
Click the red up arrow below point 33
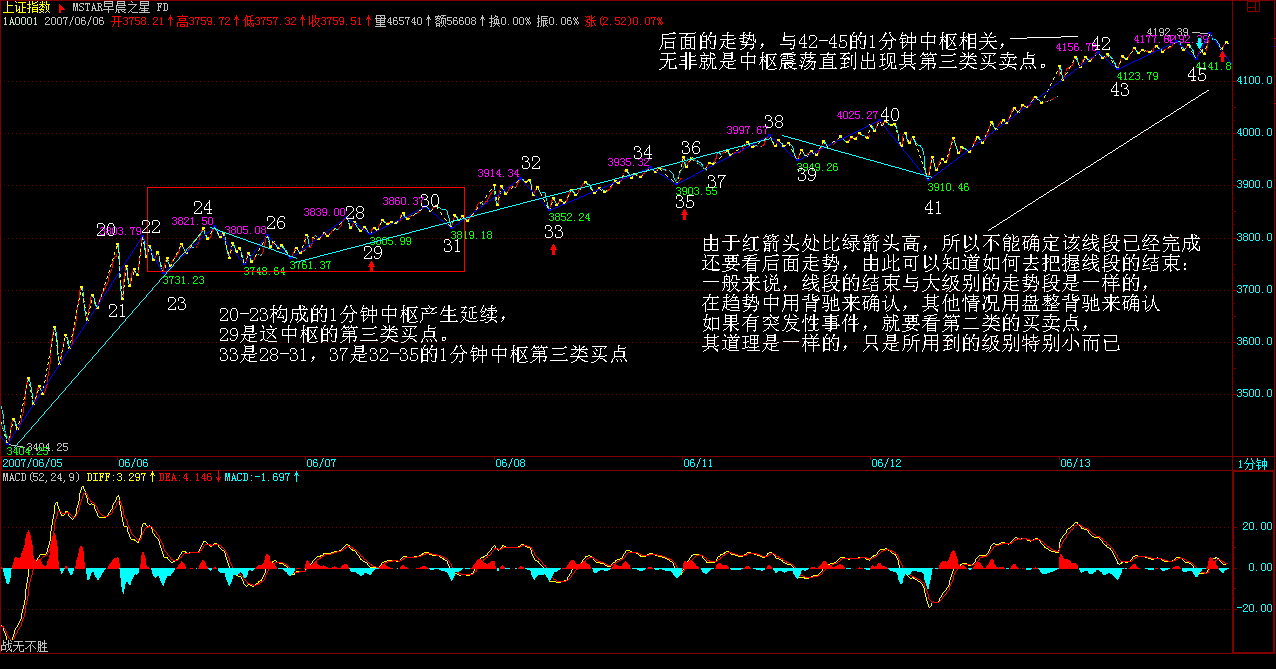click(x=554, y=248)
